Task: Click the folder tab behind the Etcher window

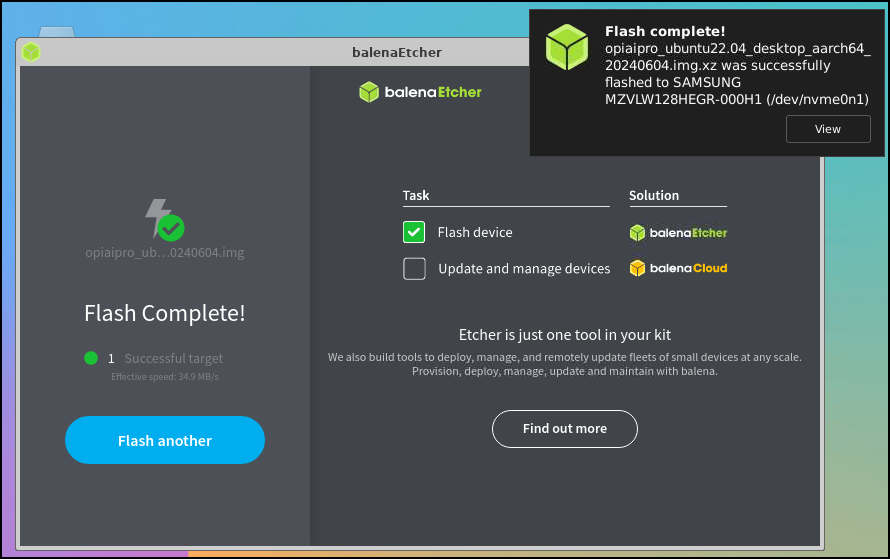Action: pyautogui.click(x=57, y=32)
